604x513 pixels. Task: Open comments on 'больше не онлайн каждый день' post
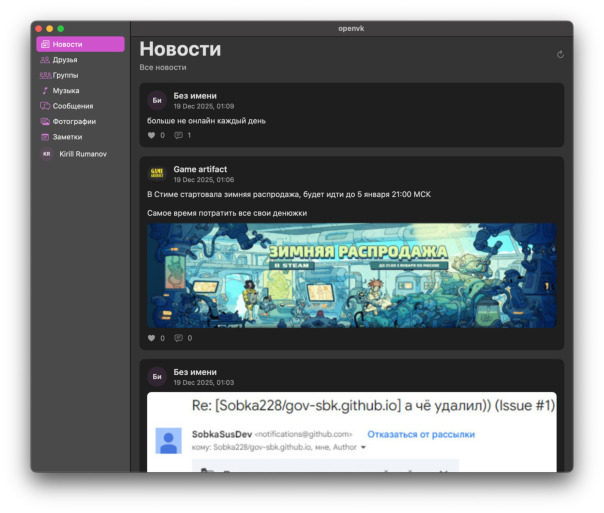click(x=178, y=135)
